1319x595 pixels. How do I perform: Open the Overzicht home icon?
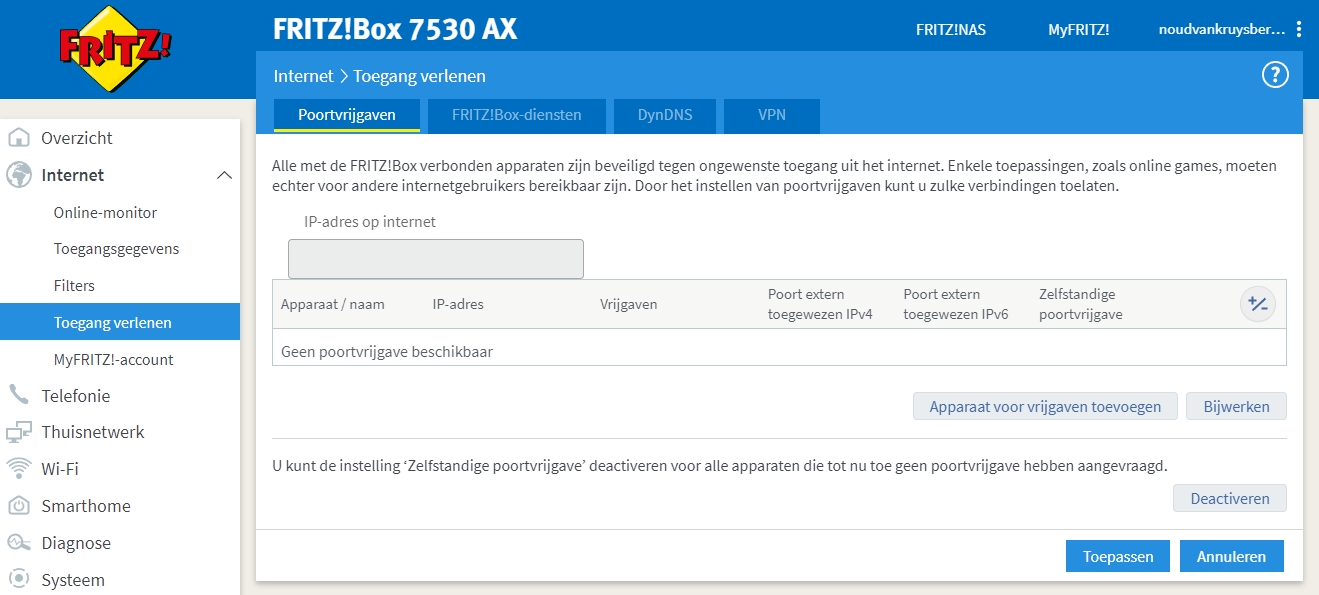(21, 138)
